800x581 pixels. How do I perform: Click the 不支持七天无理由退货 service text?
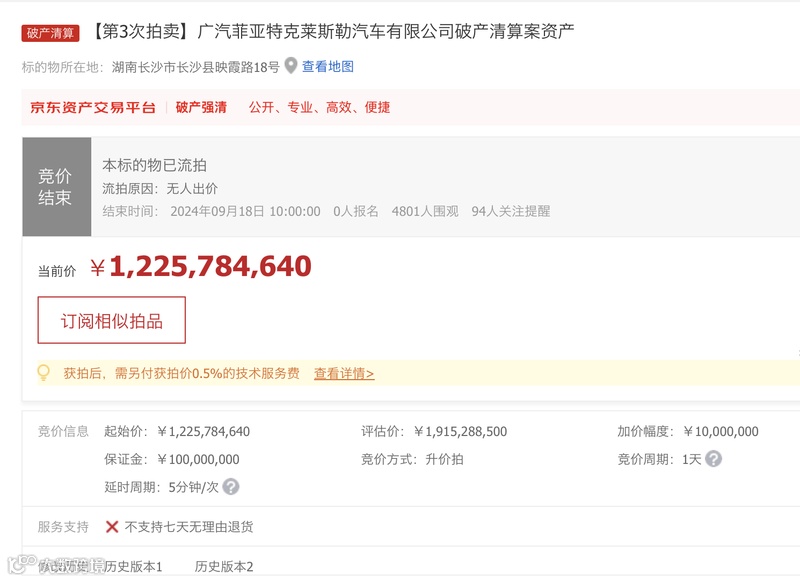pyautogui.click(x=189, y=526)
